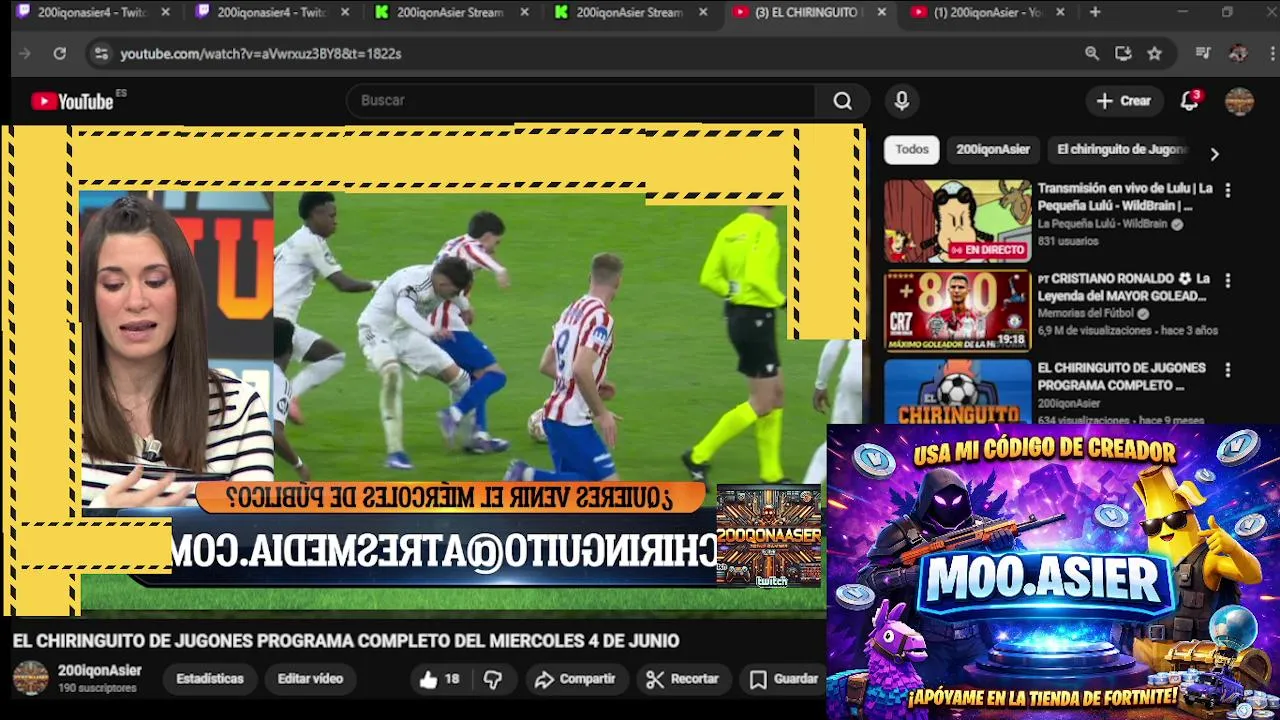Screen dimensions: 1280x720
Task: Like the video with thumbs up
Action: pos(440,679)
